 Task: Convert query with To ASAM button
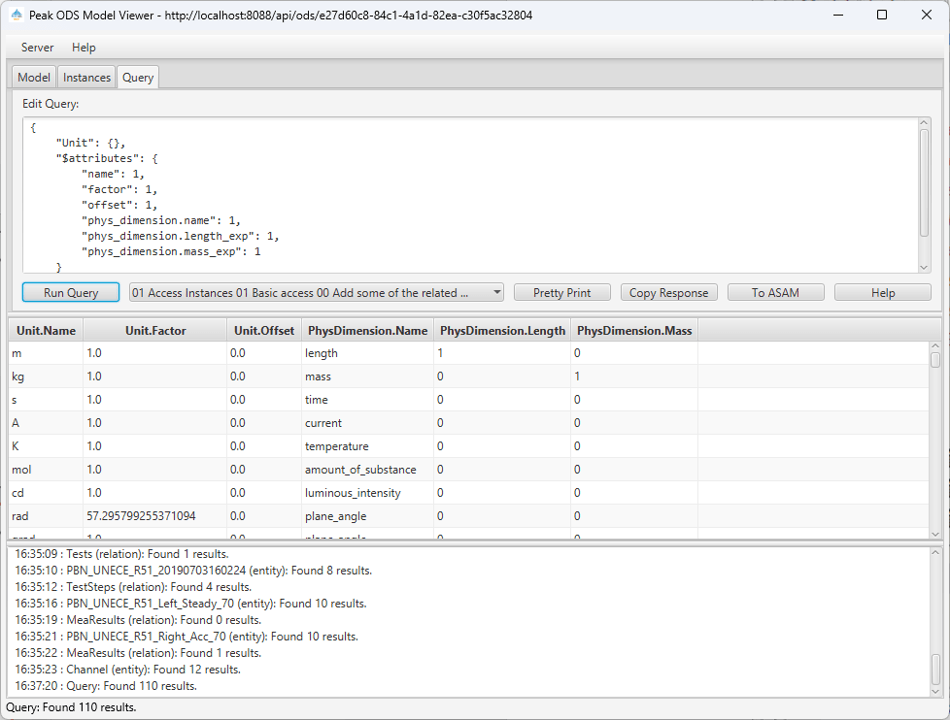coord(775,293)
